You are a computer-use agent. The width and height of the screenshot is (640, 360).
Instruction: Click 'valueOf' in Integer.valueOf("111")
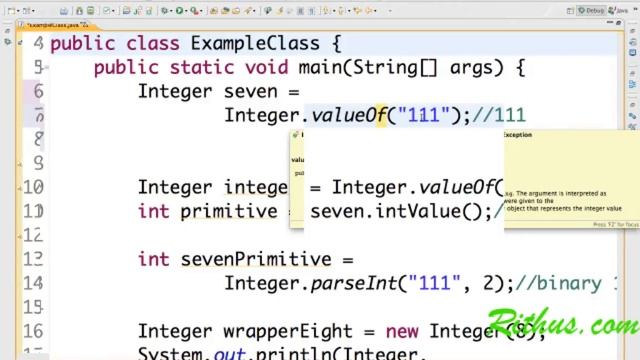tap(349, 115)
